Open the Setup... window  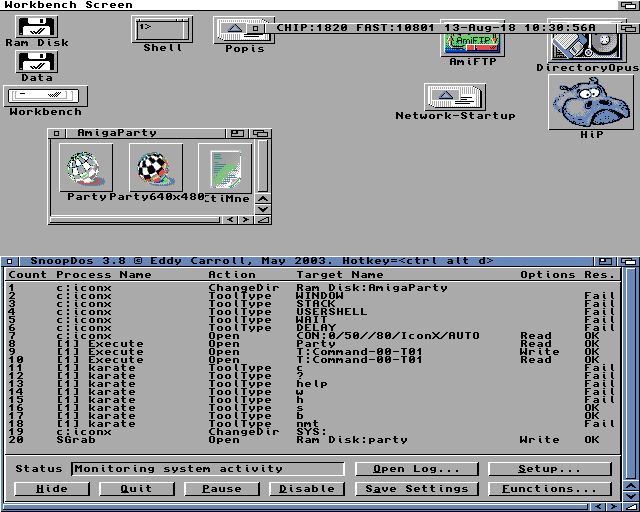click(549, 469)
